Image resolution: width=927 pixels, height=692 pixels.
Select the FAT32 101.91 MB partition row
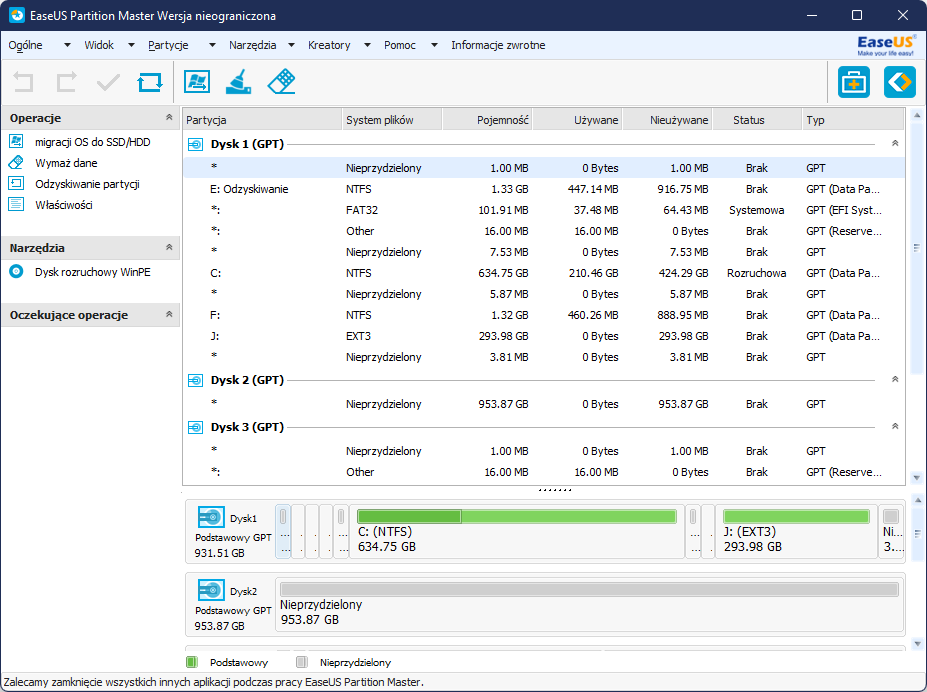click(543, 210)
